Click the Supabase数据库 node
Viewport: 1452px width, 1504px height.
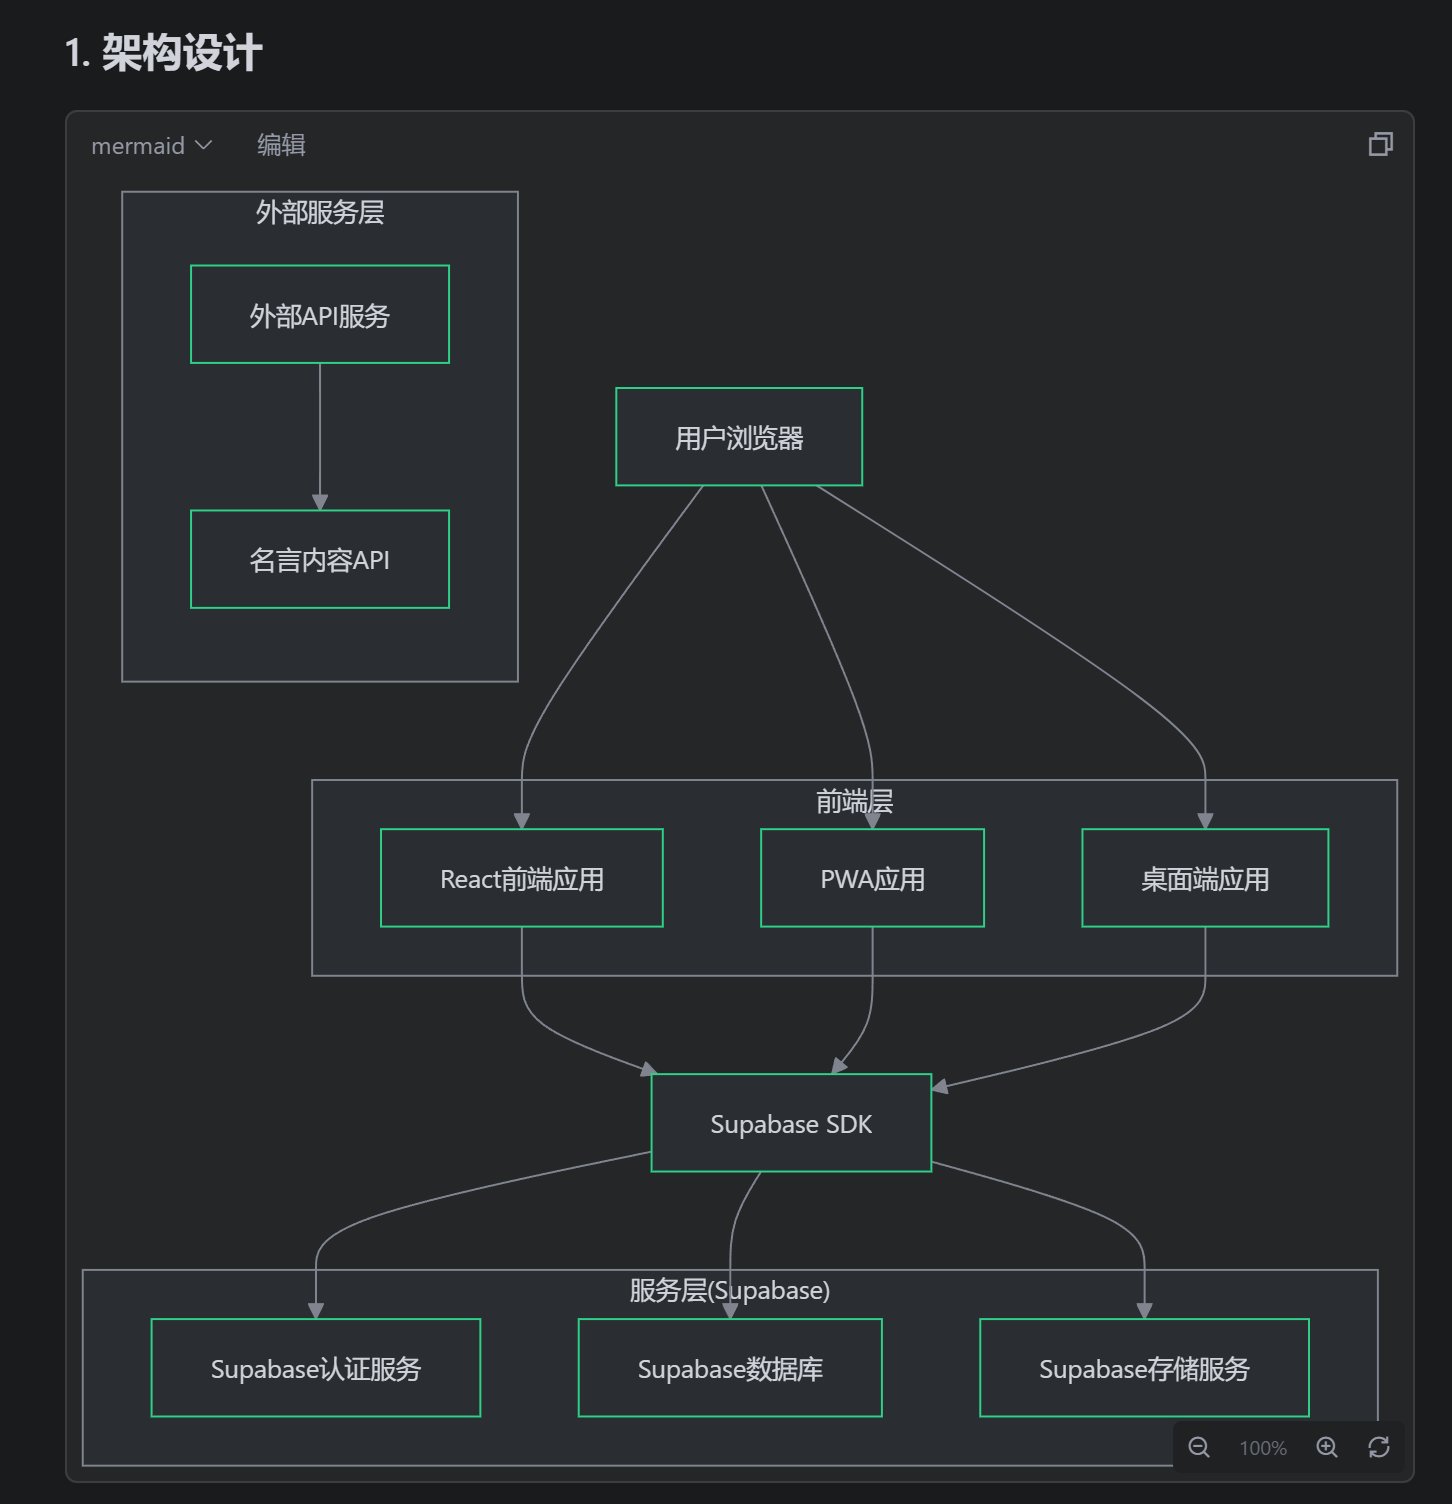point(730,1368)
